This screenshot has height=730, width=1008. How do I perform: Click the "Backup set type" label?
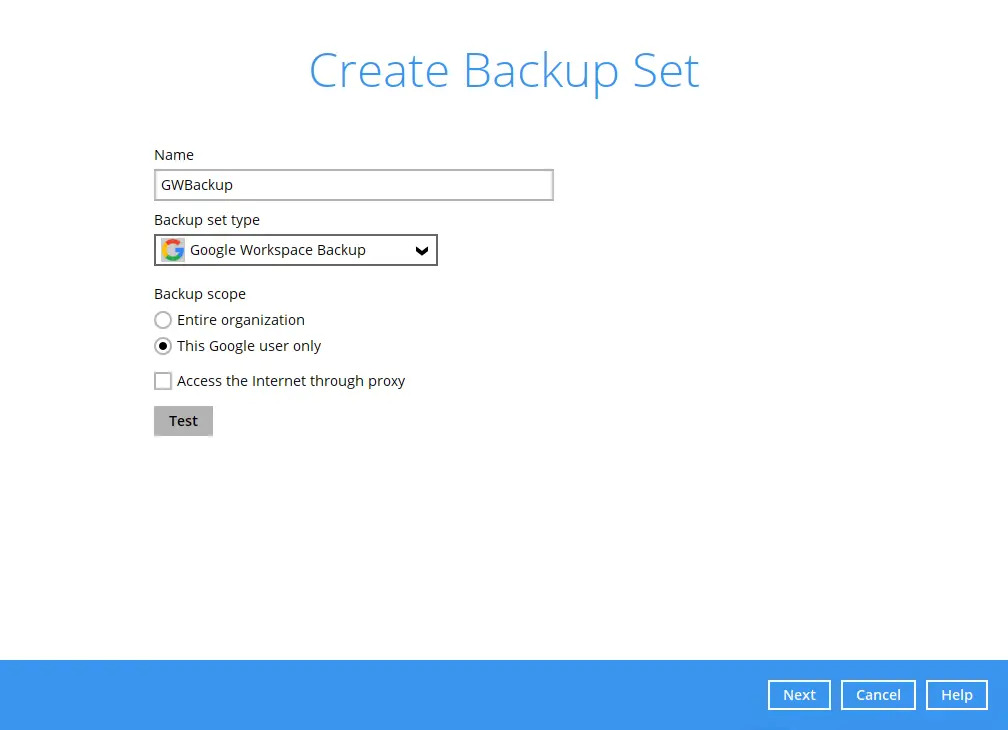point(207,220)
